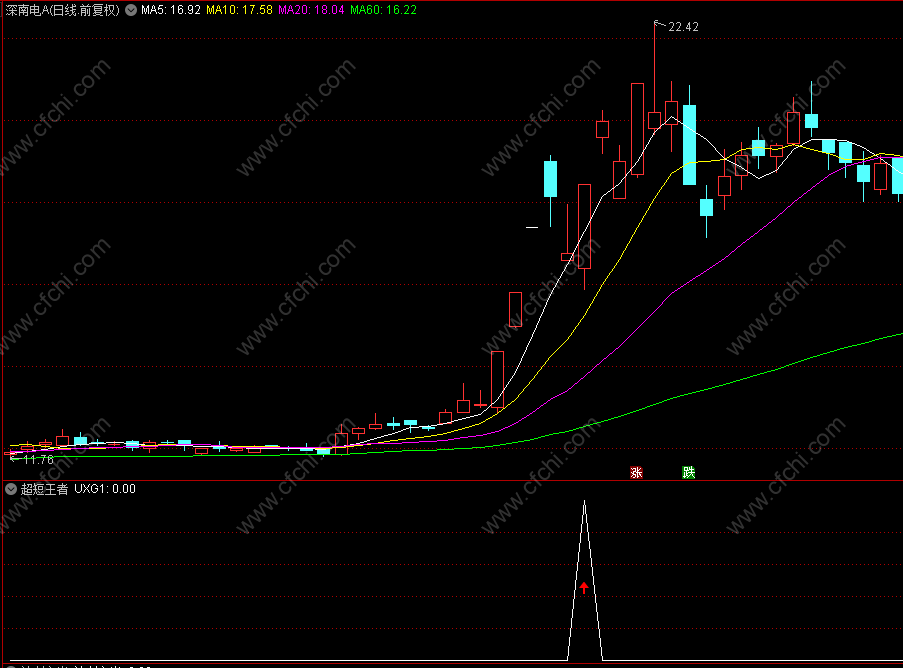Click the 深南电A chart title label
This screenshot has height=668, width=903.
62,10
